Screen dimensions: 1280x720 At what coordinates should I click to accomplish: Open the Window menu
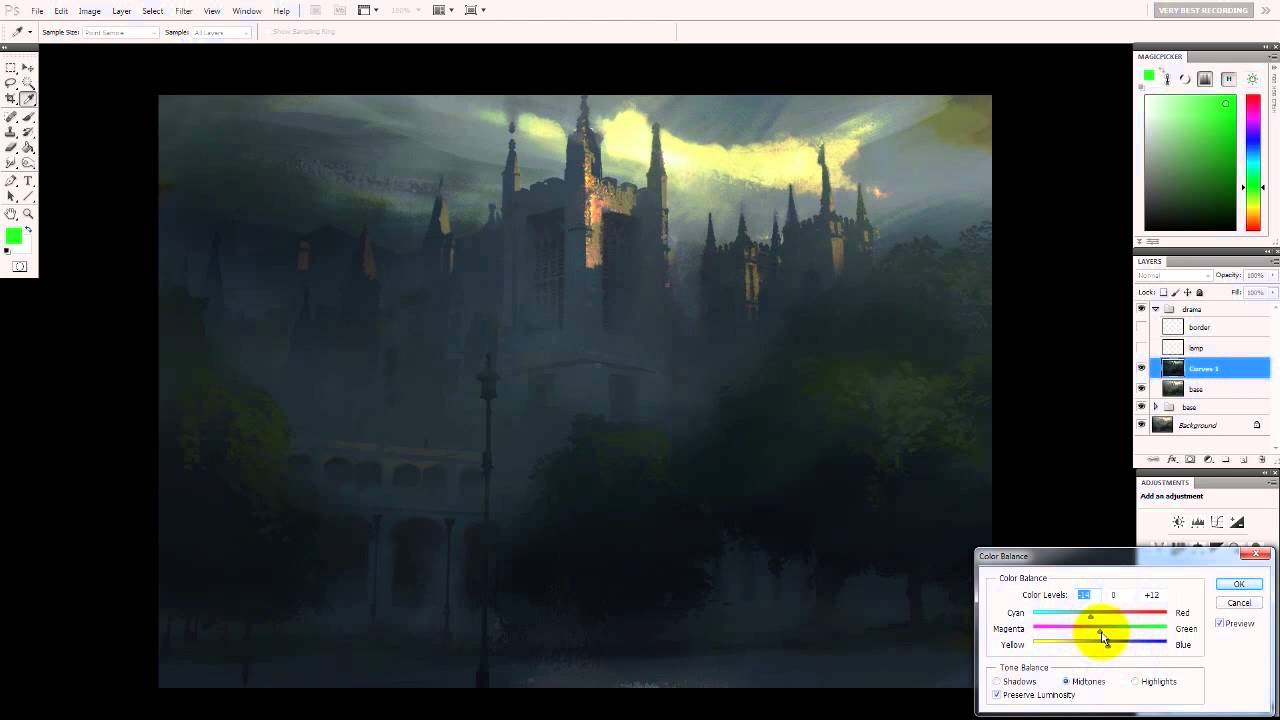point(247,11)
